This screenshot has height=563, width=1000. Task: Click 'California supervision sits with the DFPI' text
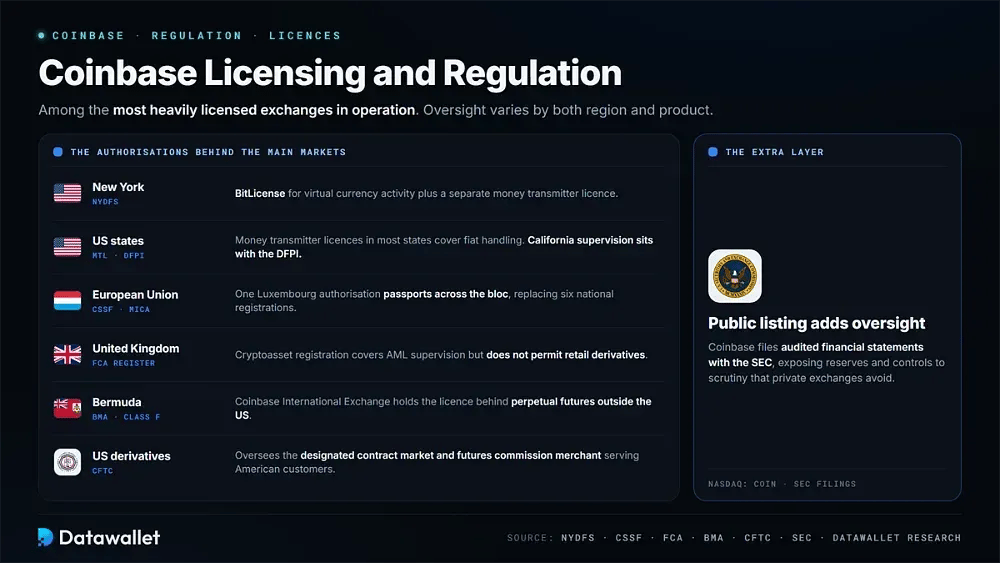[x=444, y=247]
